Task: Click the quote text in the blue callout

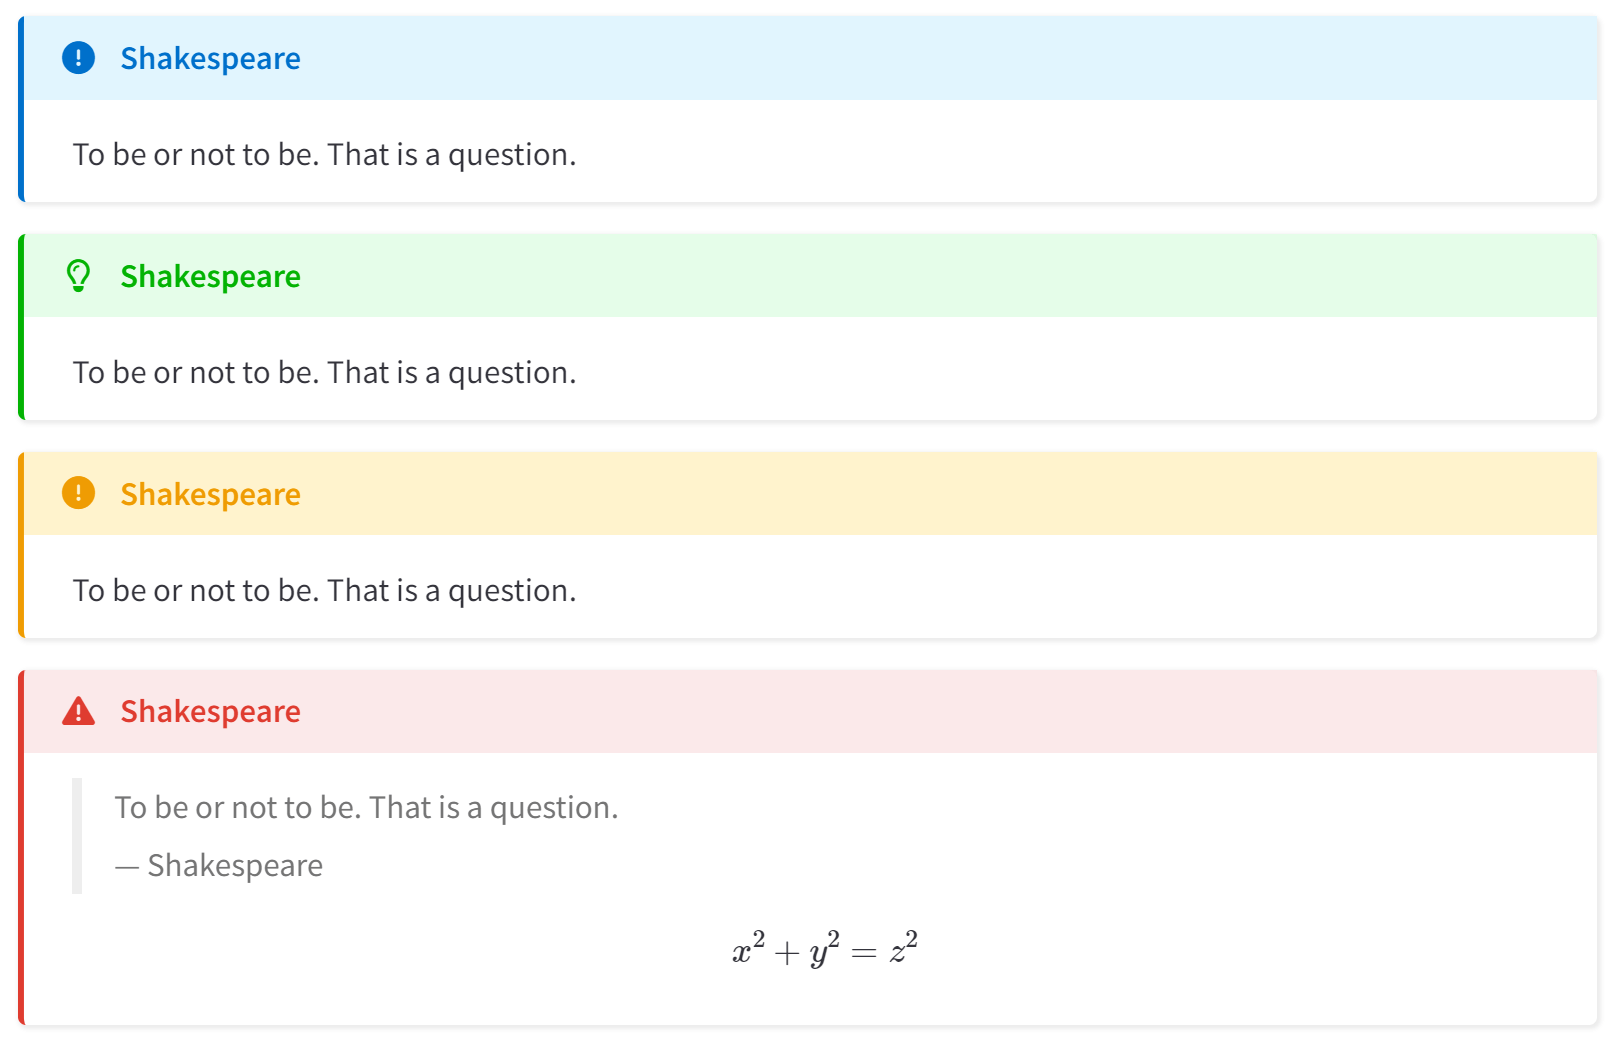Action: pyautogui.click(x=324, y=155)
